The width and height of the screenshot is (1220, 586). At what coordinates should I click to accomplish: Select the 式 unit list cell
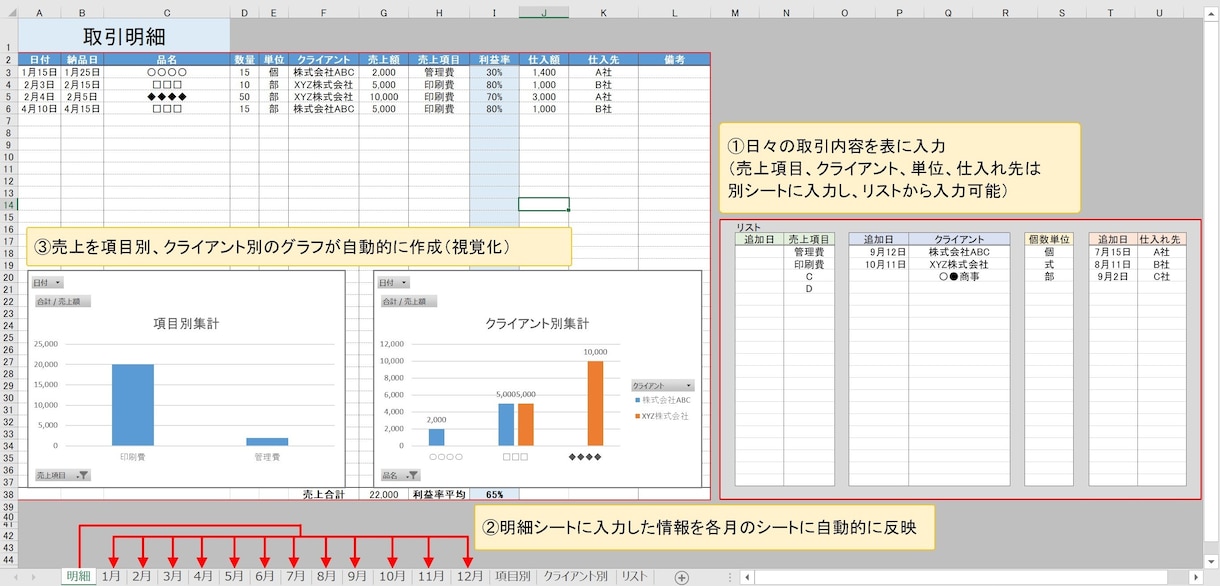(1049, 264)
